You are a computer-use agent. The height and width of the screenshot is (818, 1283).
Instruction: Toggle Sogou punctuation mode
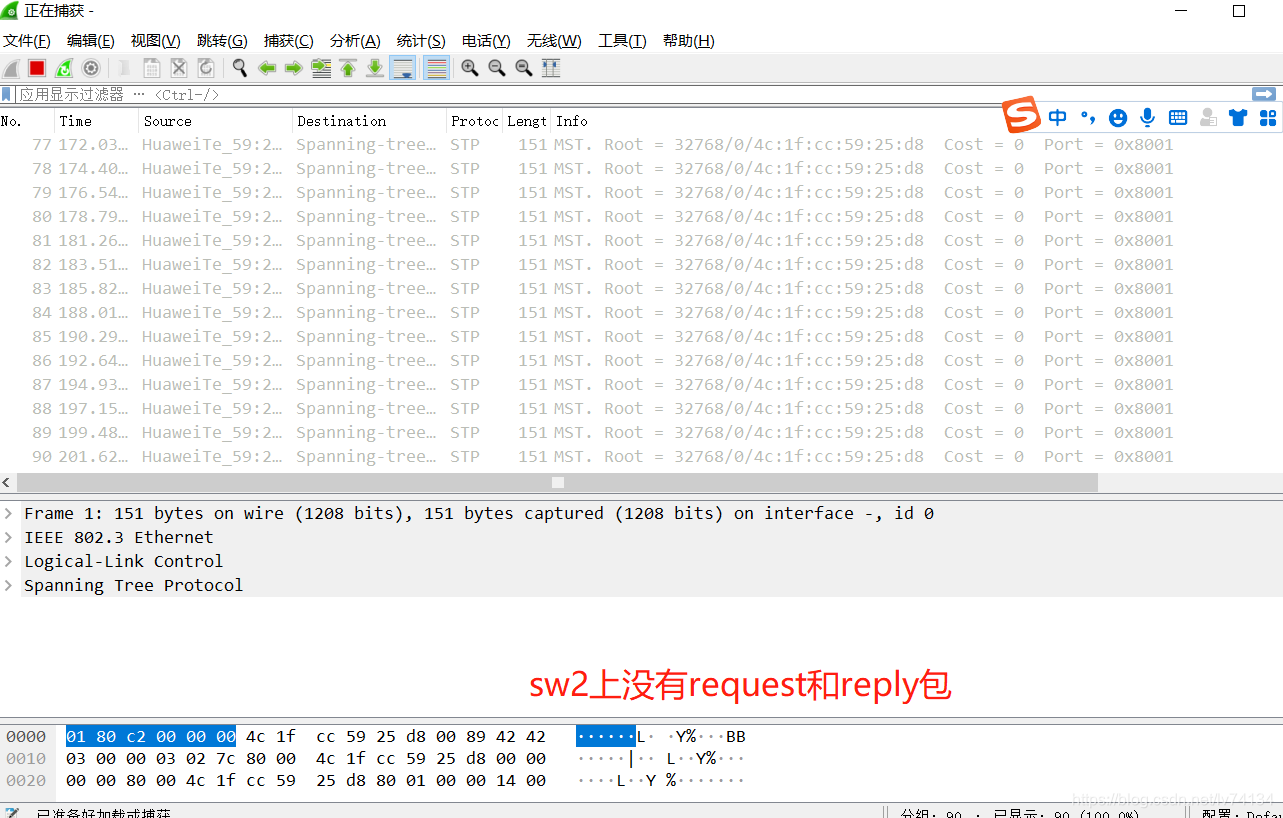click(1088, 118)
